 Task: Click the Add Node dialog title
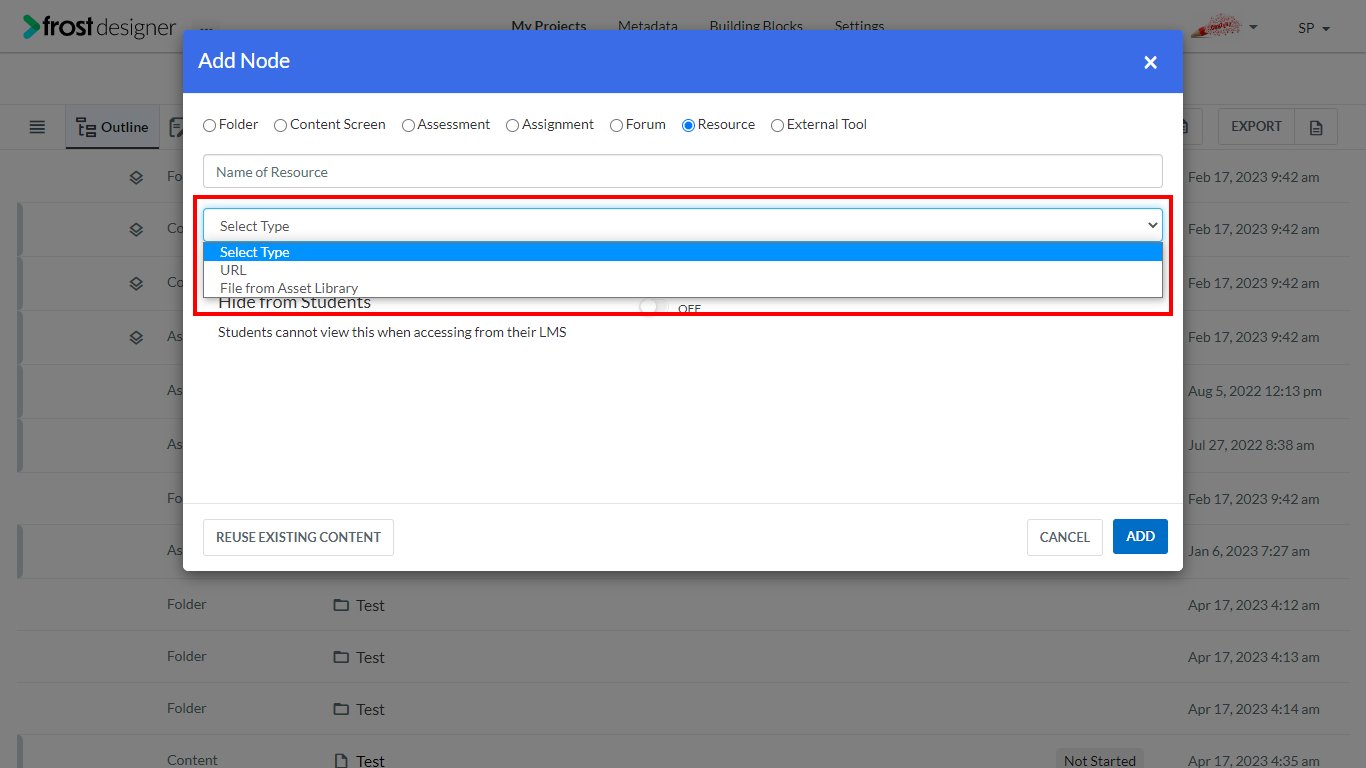244,61
